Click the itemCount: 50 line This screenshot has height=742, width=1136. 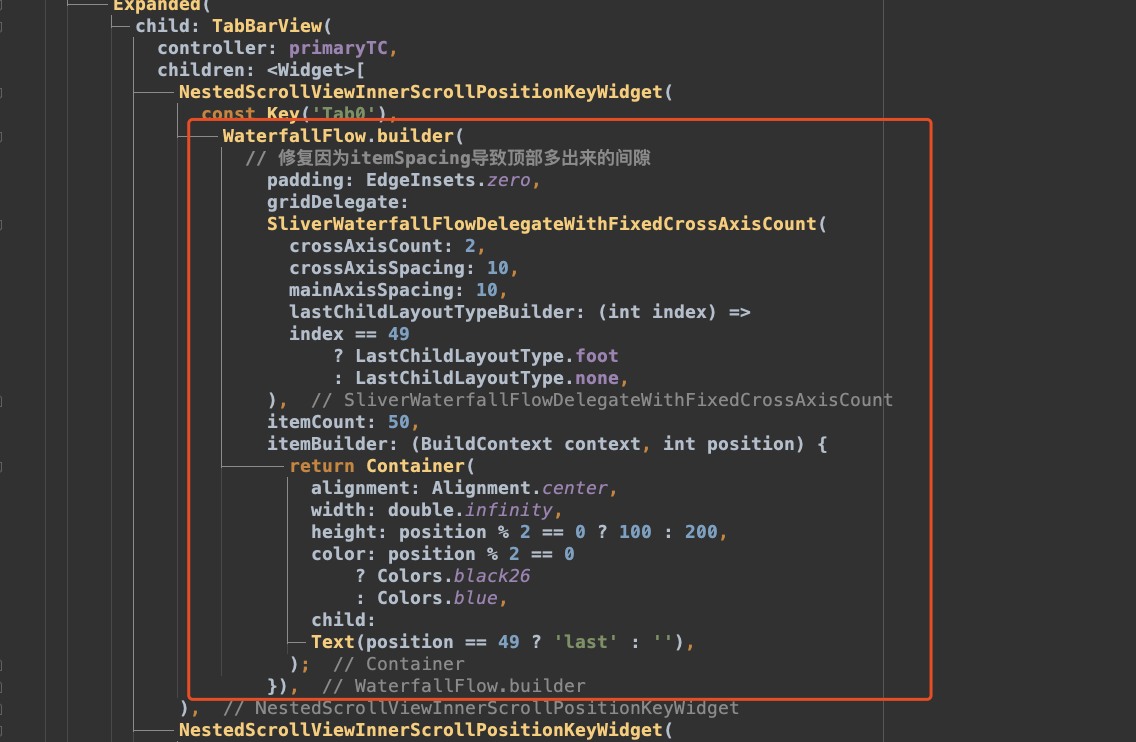[343, 422]
